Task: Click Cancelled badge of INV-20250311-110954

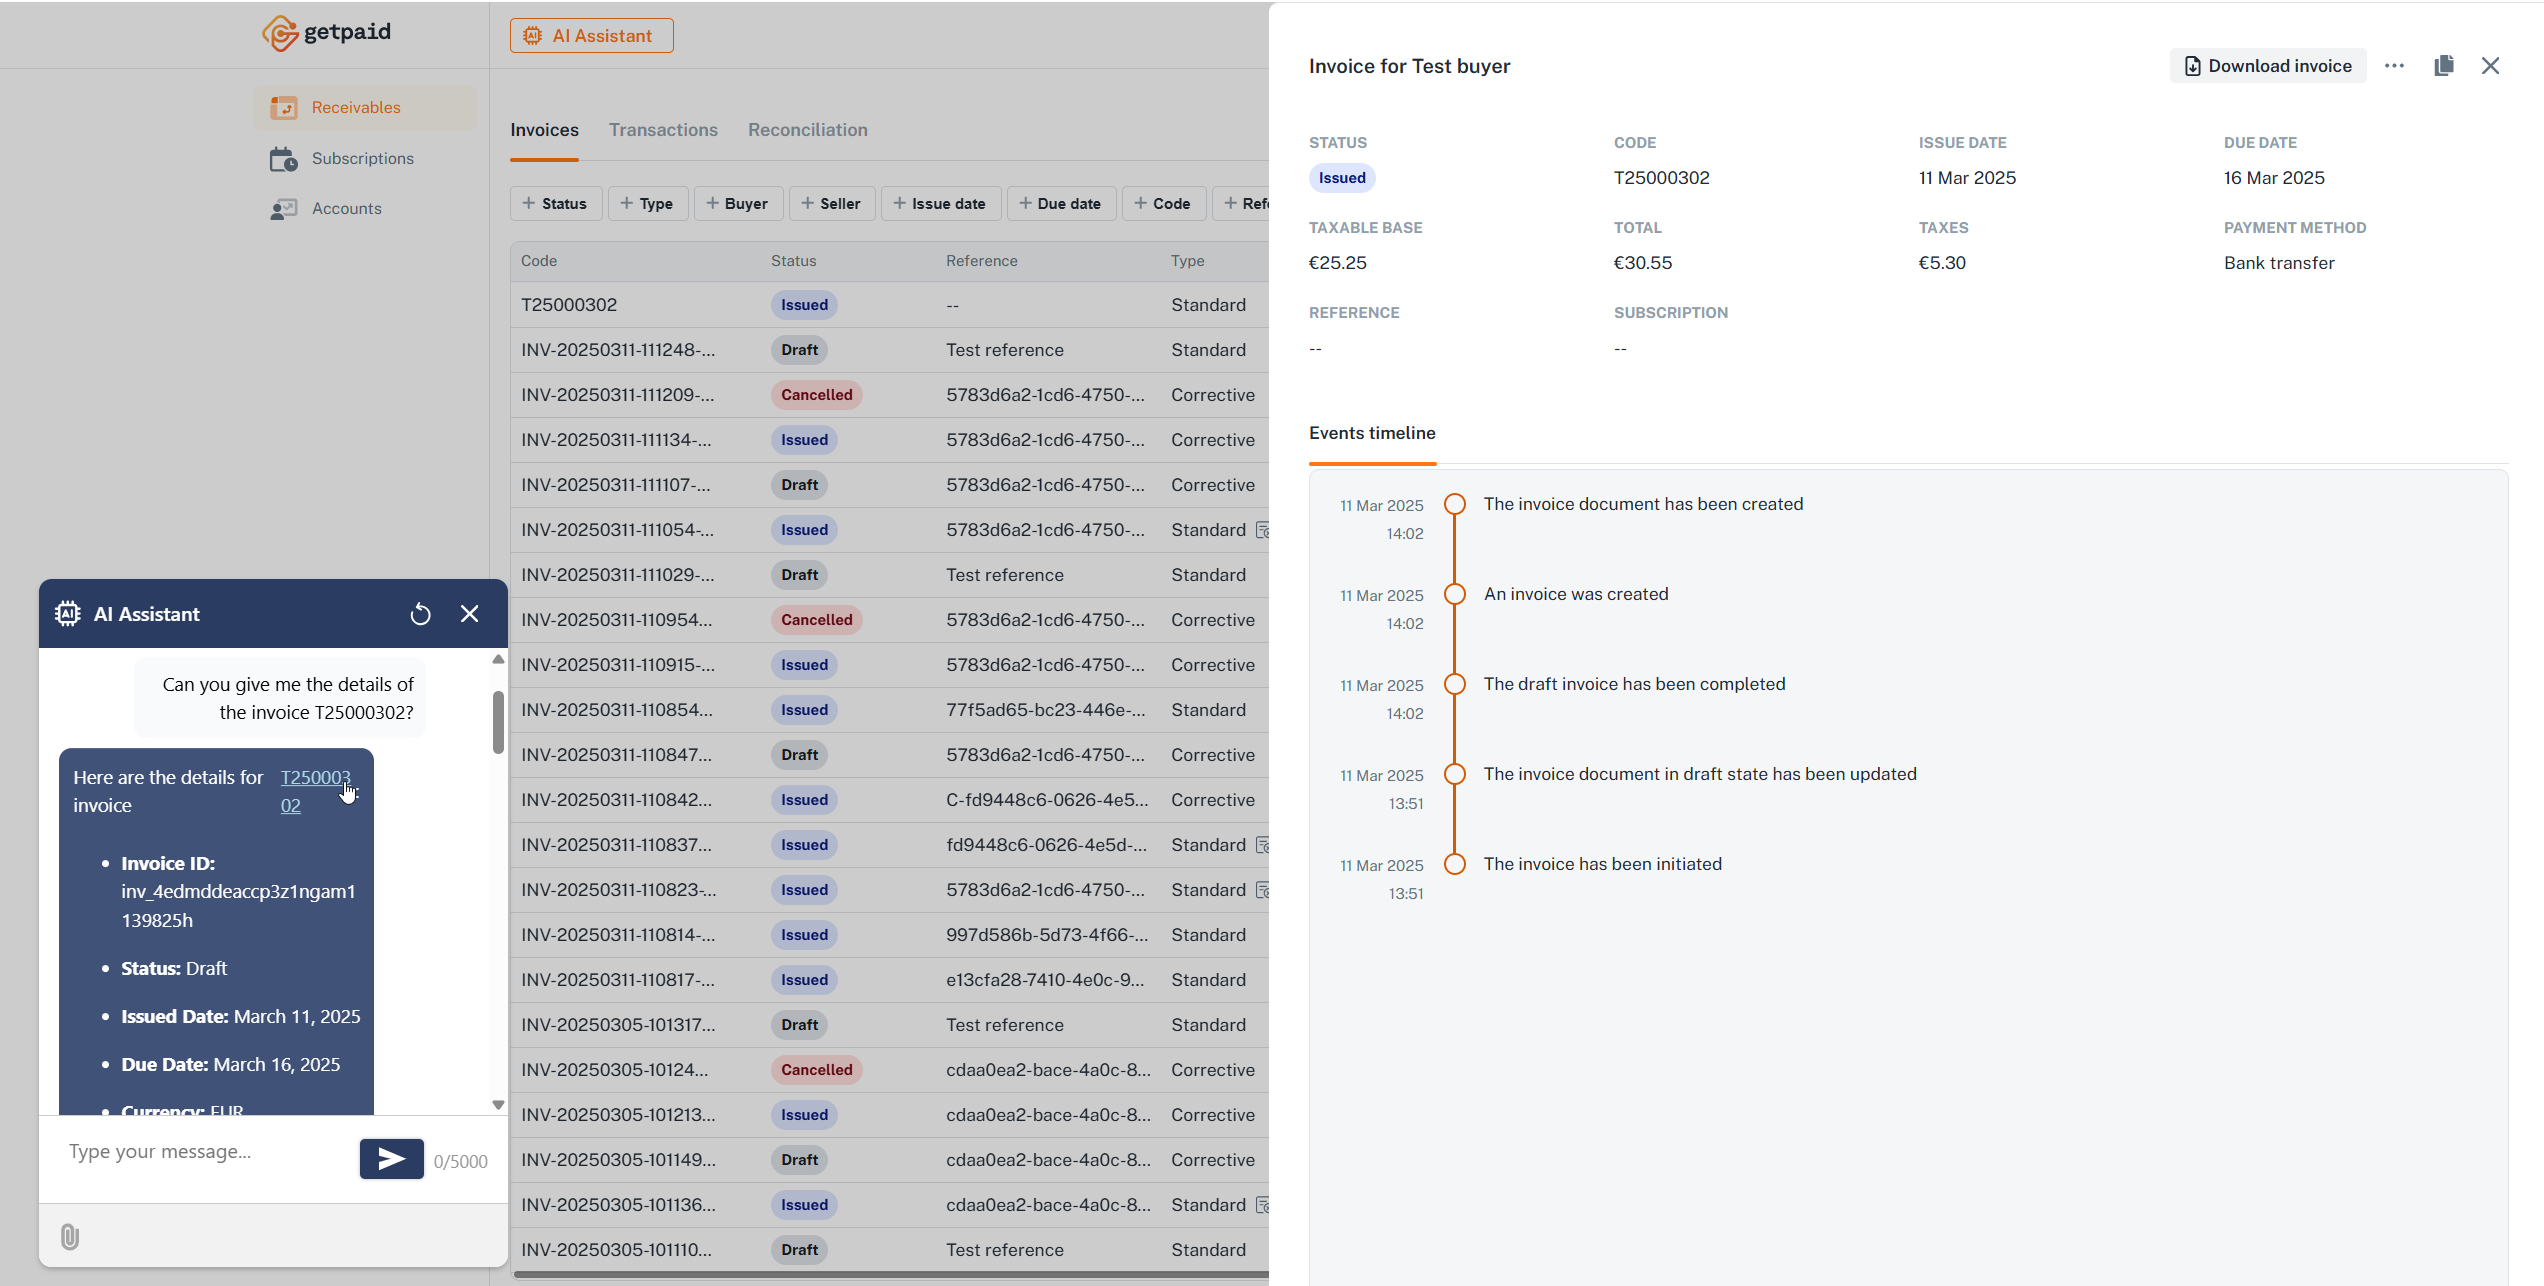Action: point(816,620)
